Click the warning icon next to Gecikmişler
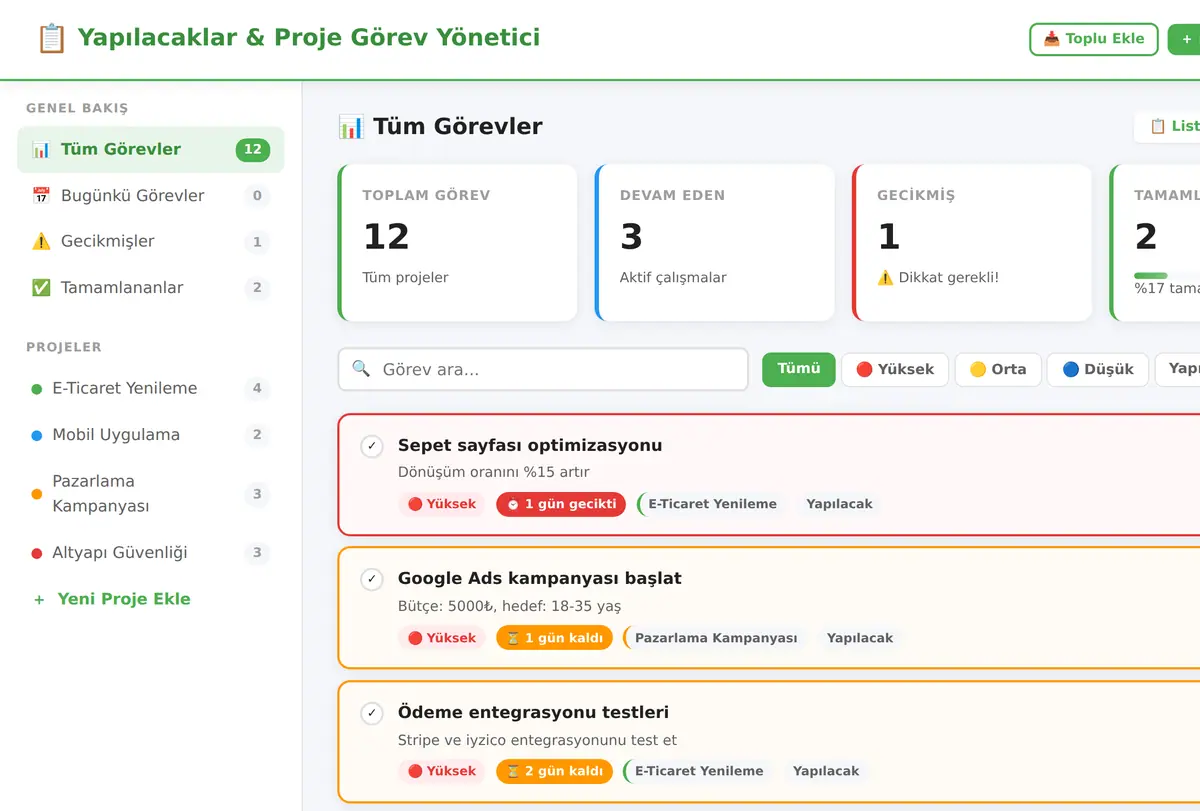Image resolution: width=1200 pixels, height=811 pixels. pos(41,242)
